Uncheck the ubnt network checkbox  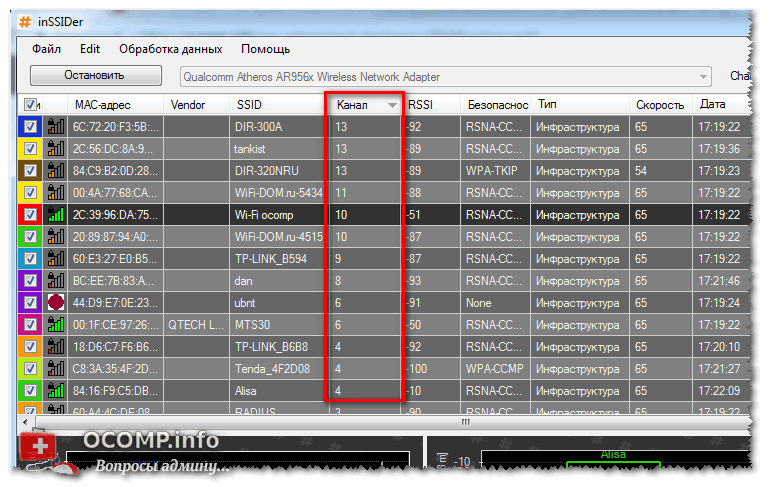point(30,303)
